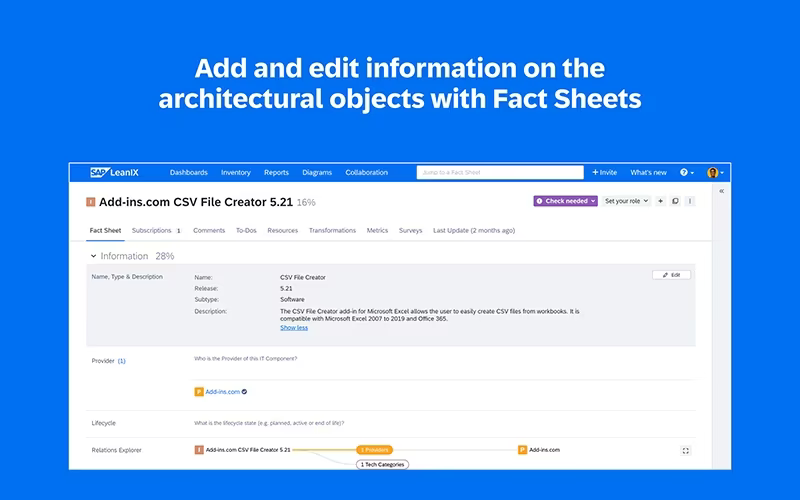This screenshot has height=500, width=800.
Task: Open the Inventory menu
Action: pyautogui.click(x=236, y=172)
